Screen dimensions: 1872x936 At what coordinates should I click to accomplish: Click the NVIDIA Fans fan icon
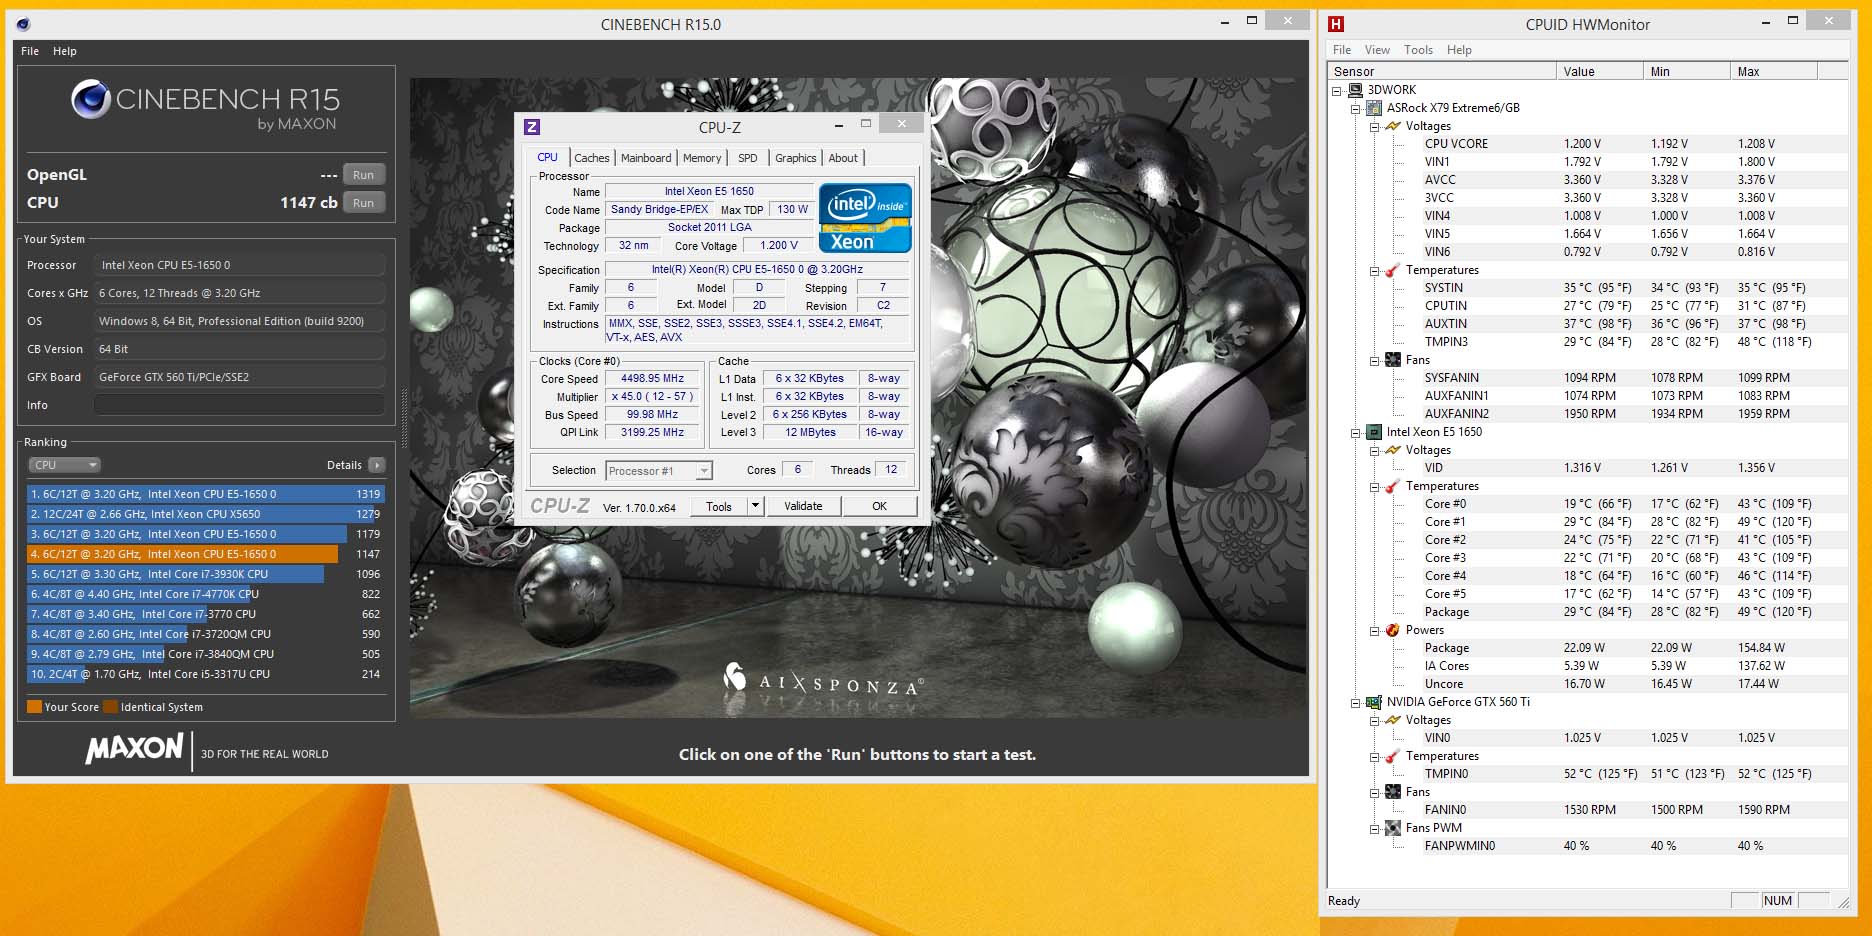coord(1393,792)
